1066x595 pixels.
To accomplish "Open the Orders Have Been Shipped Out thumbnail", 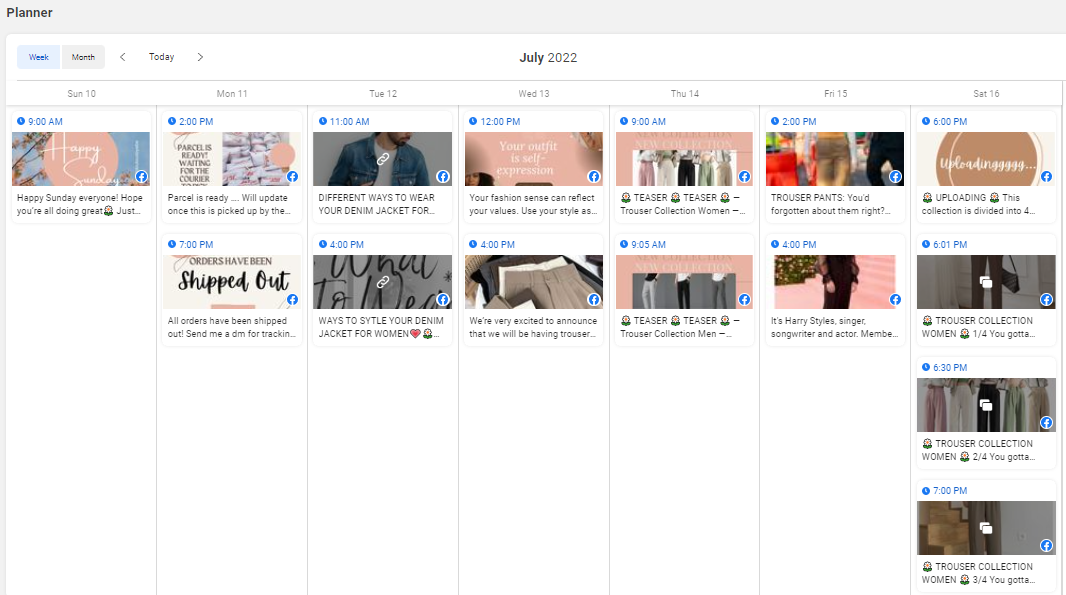I will [x=232, y=282].
